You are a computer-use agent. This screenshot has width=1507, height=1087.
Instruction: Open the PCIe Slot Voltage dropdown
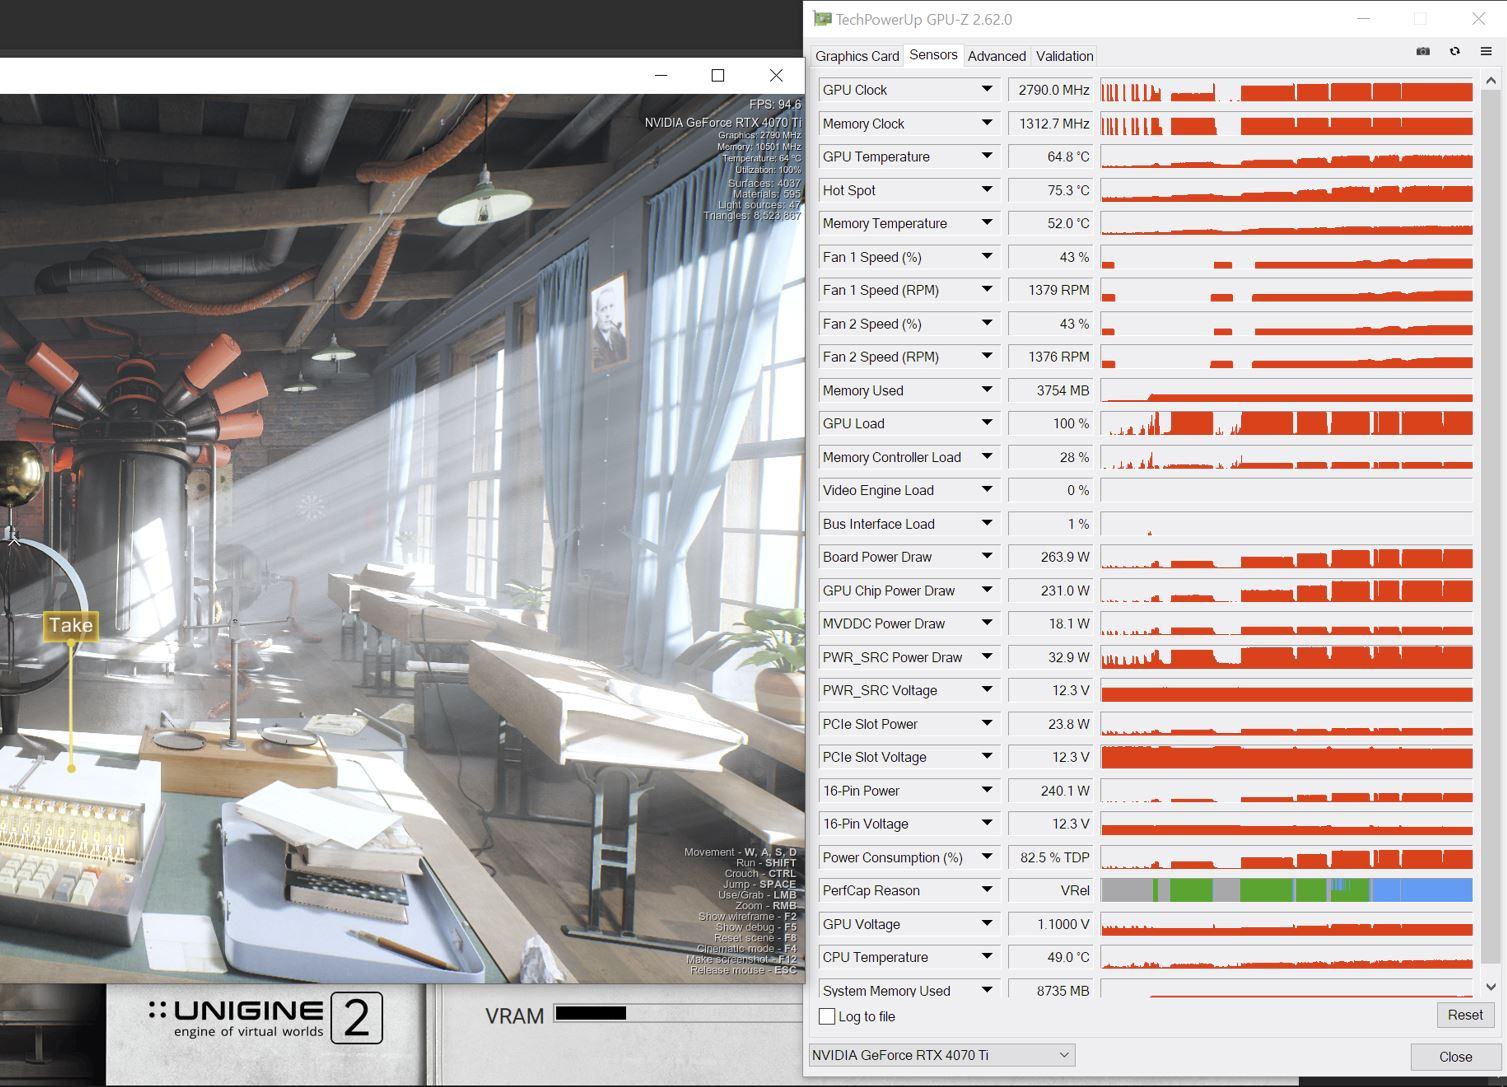(987, 757)
